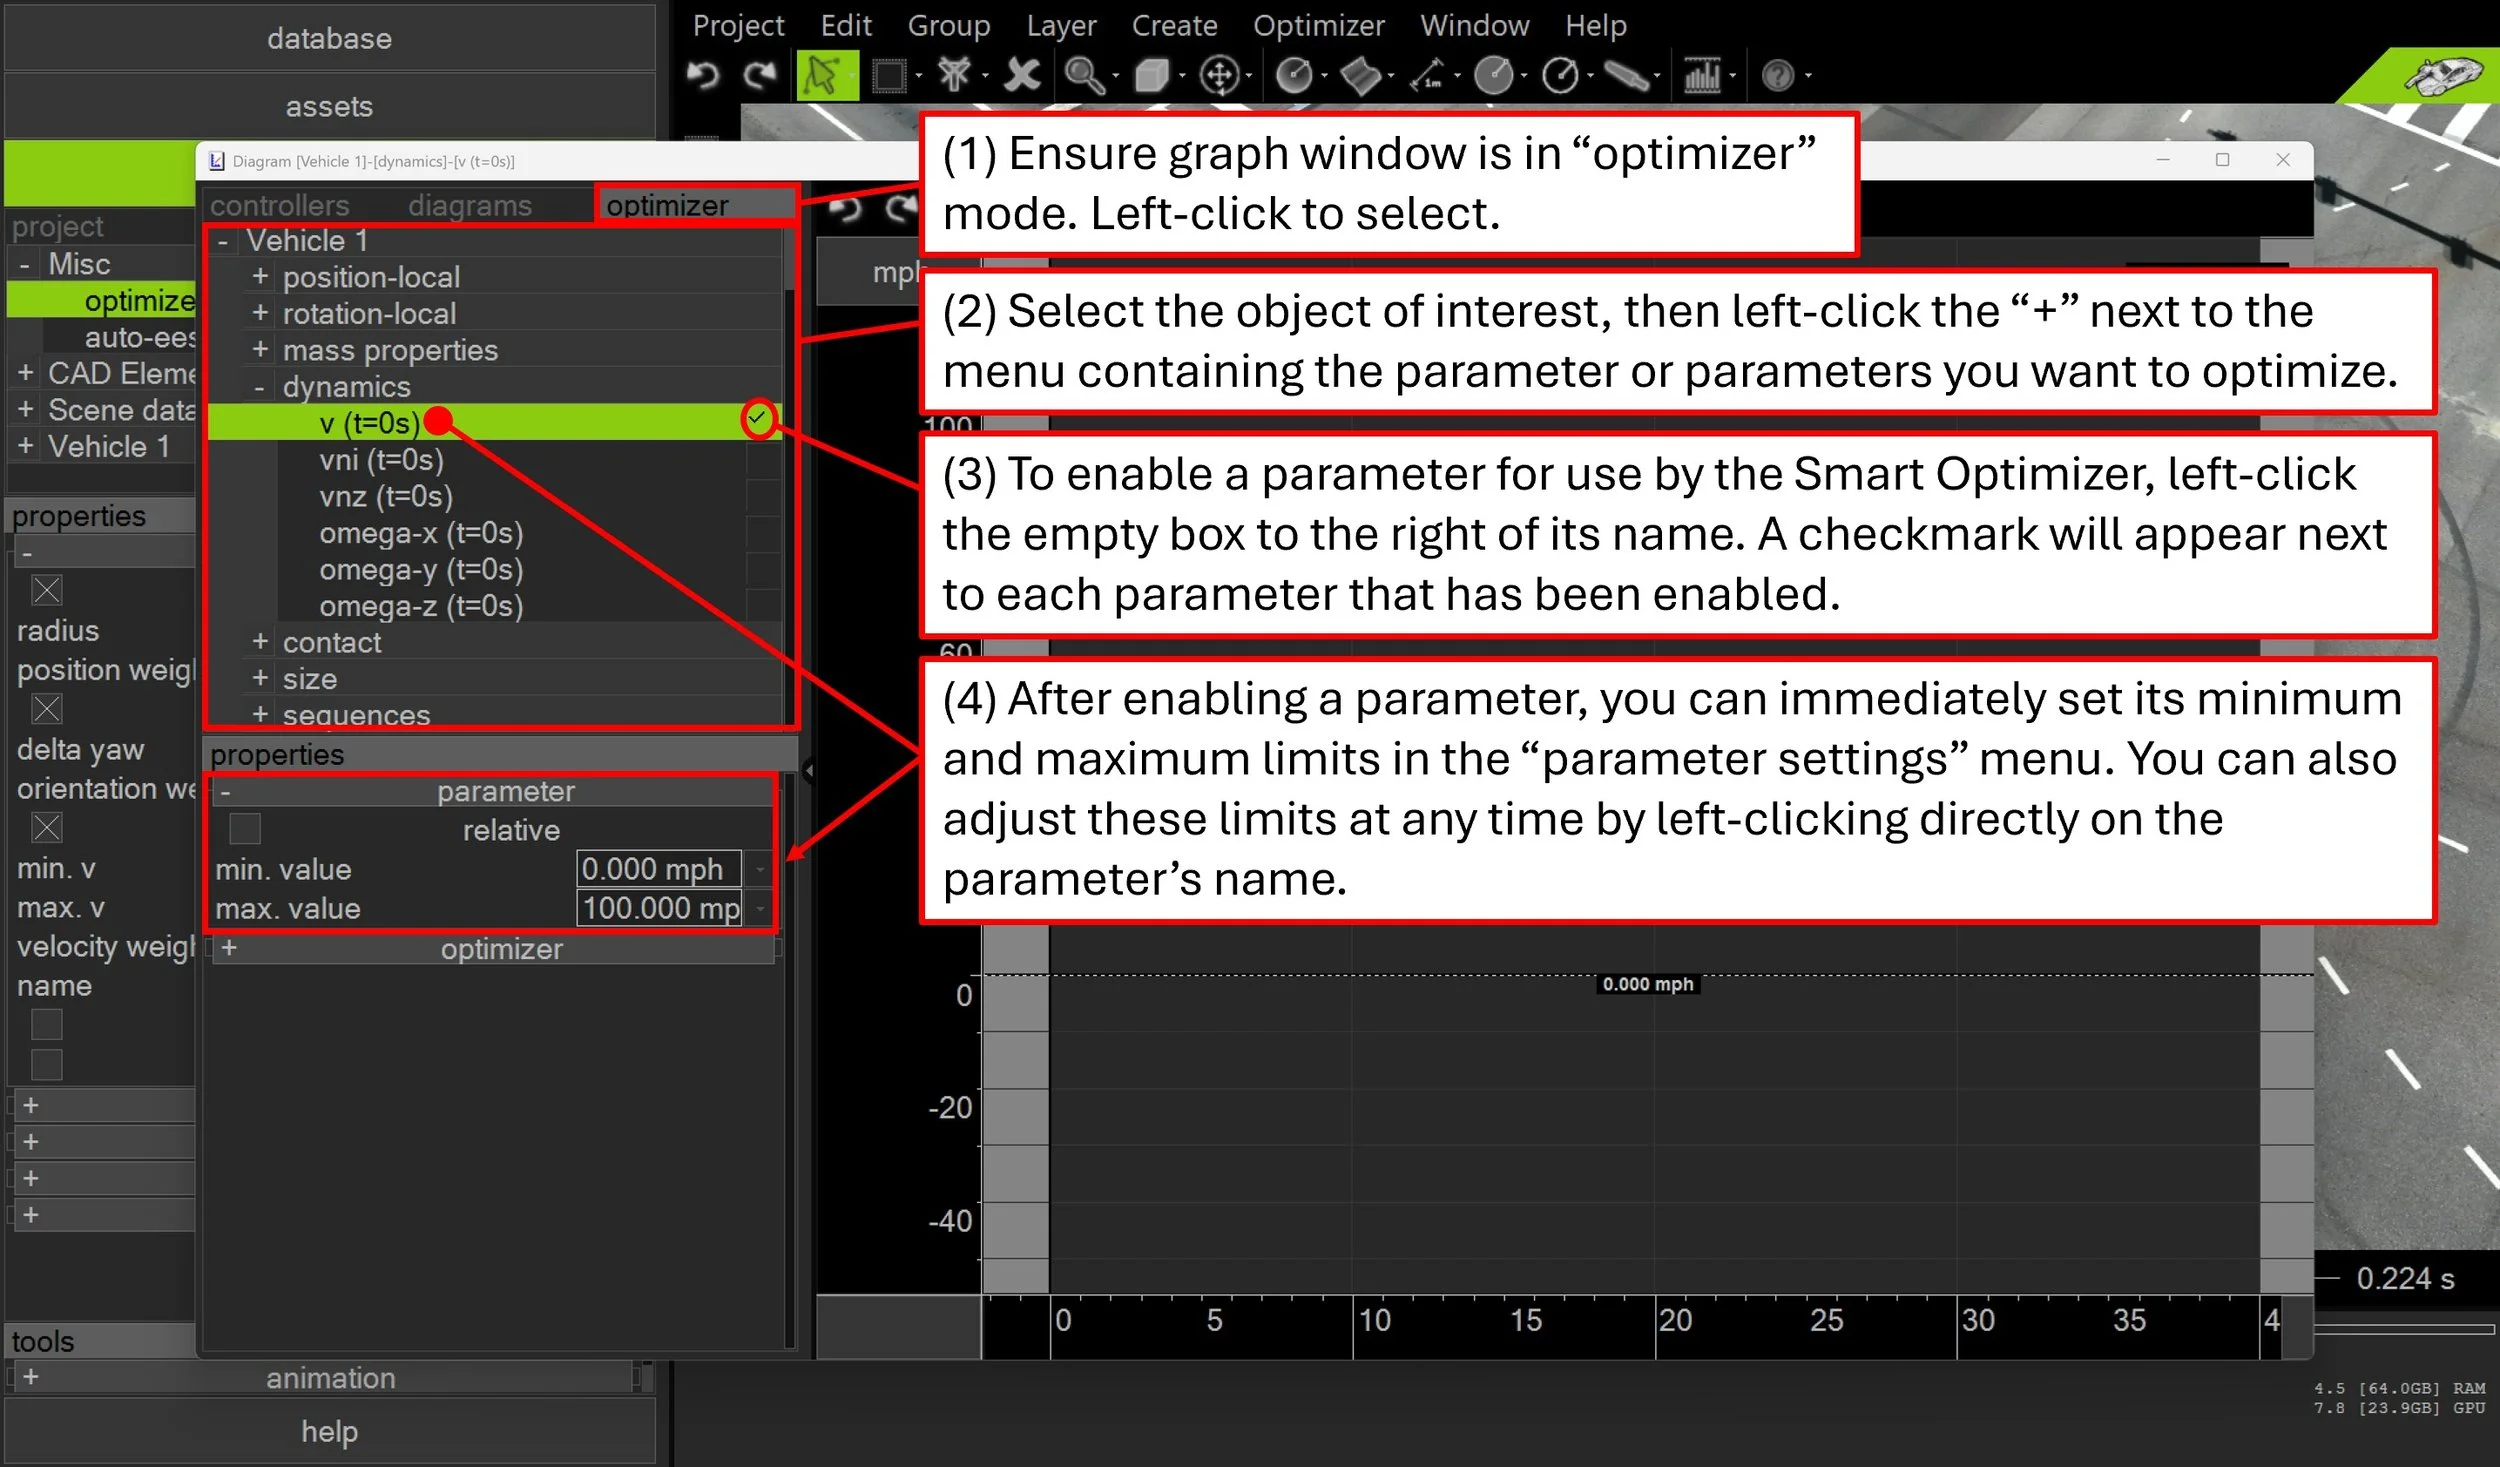Image resolution: width=2500 pixels, height=1467 pixels.
Task: Switch to the diagrams tab
Action: click(x=469, y=205)
